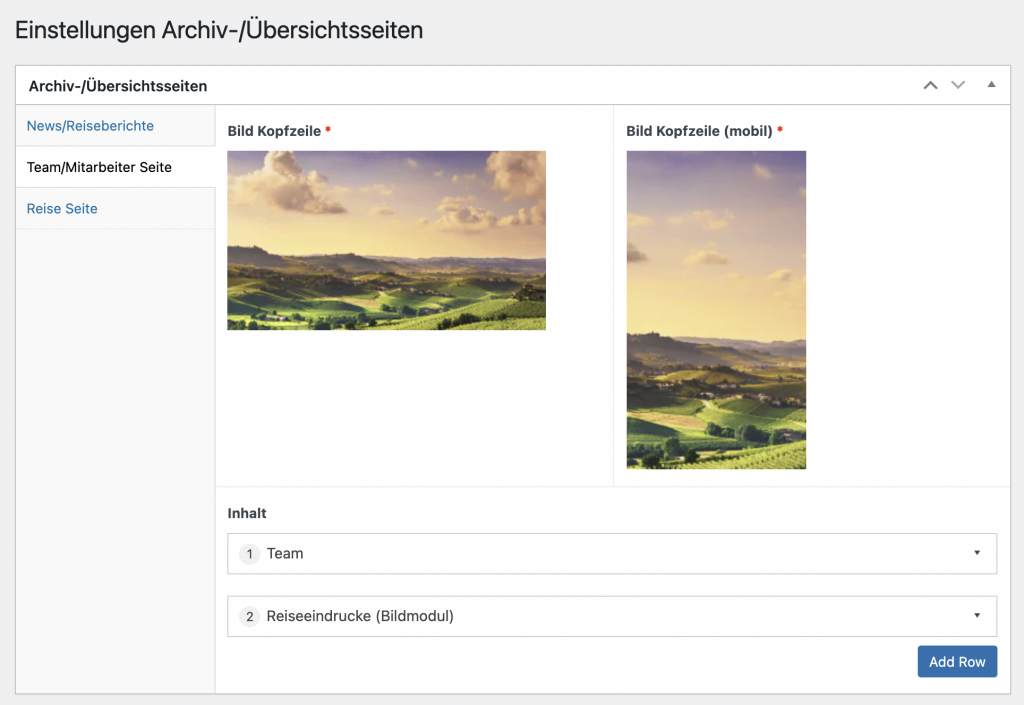The image size is (1024, 705).
Task: Click the Reiseeindrucke (Bildmodul) row title
Action: (360, 617)
